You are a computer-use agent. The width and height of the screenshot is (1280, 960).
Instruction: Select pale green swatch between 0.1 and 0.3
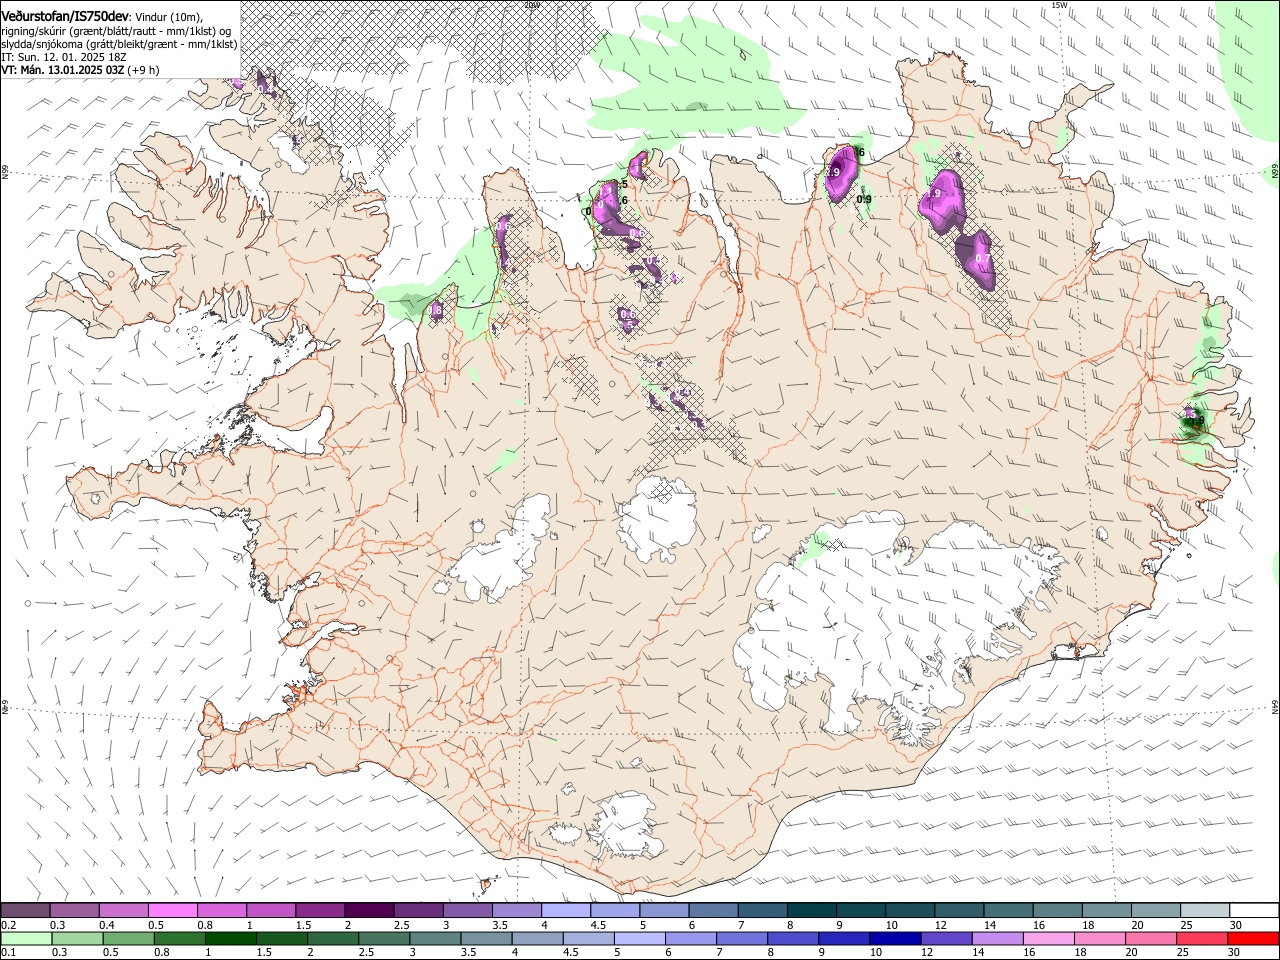click(25, 938)
